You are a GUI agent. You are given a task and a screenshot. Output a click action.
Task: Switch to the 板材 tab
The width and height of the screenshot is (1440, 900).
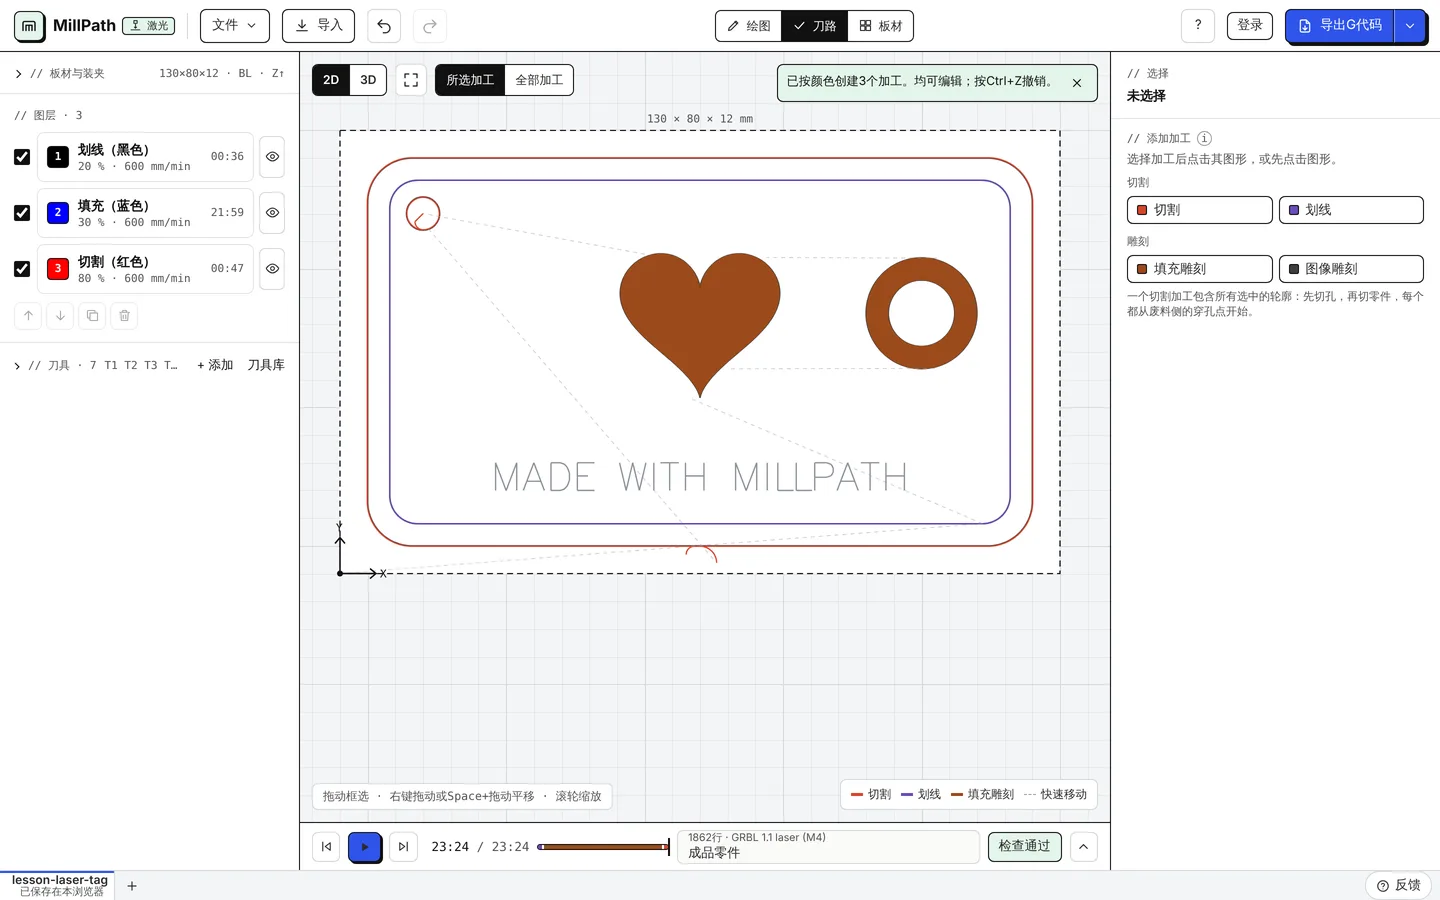tap(881, 26)
